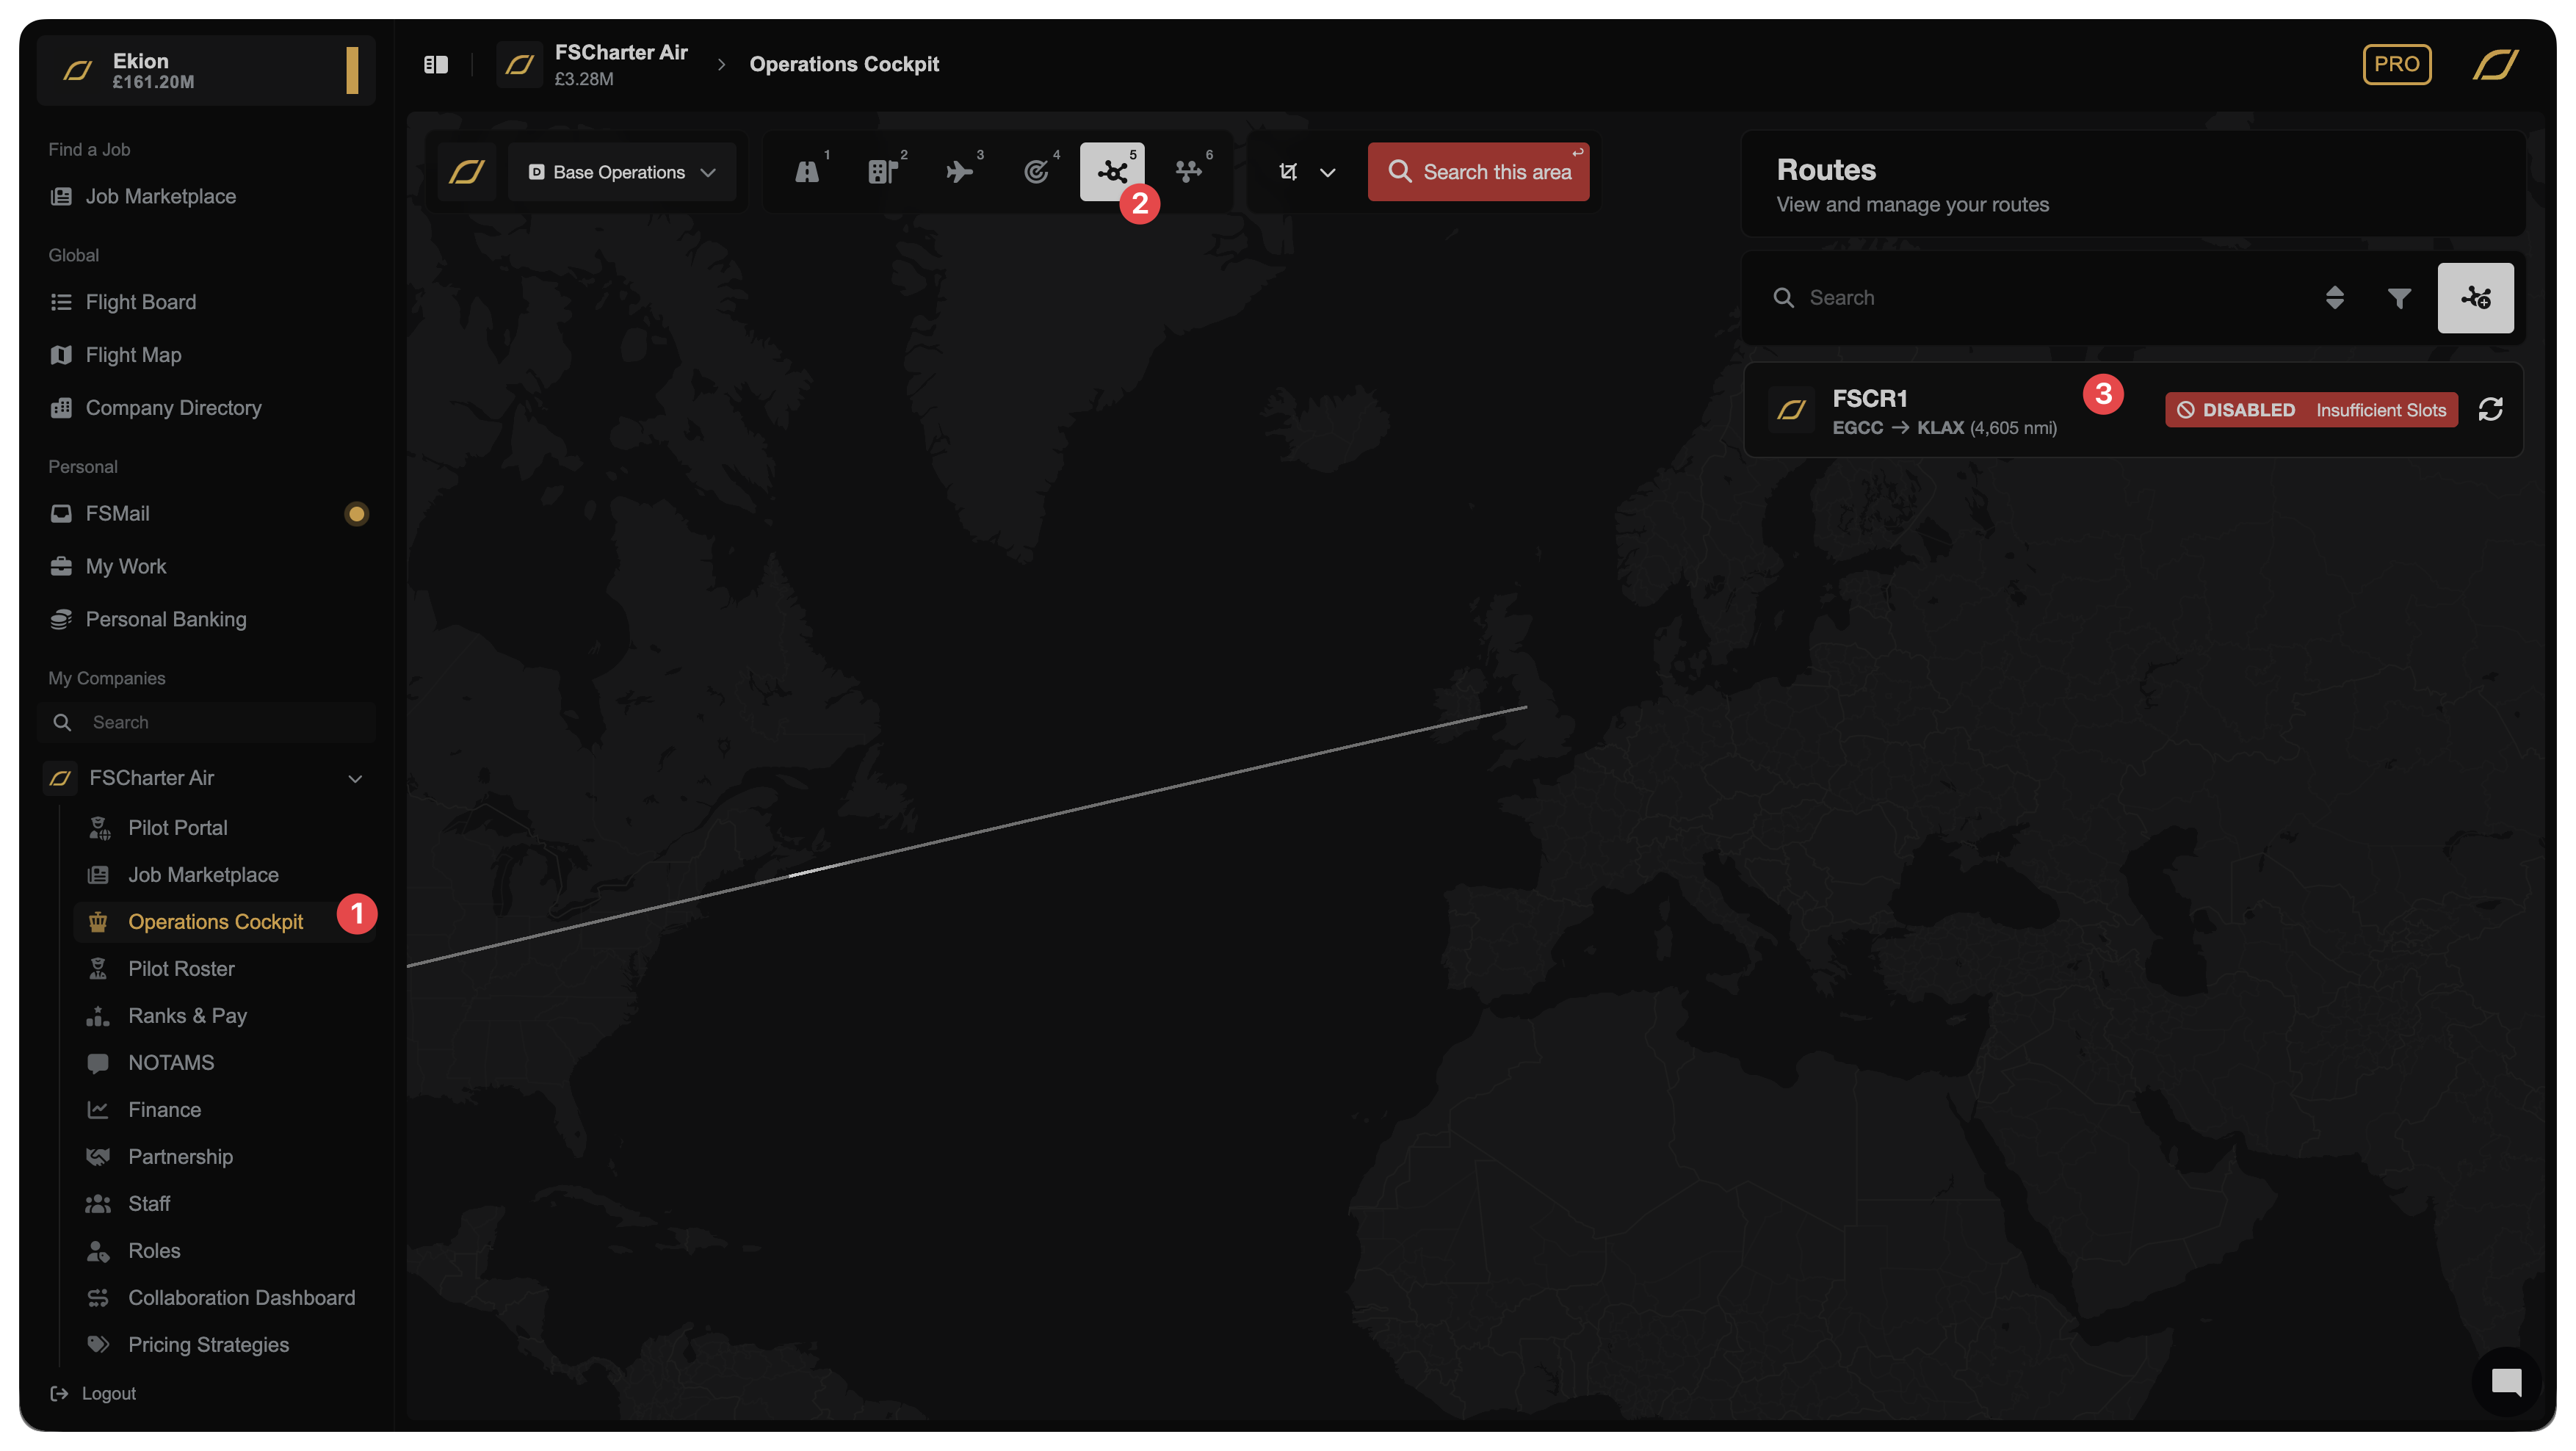This screenshot has width=2576, height=1451.
Task: Click the Routes search input field
Action: click(x=2050, y=298)
